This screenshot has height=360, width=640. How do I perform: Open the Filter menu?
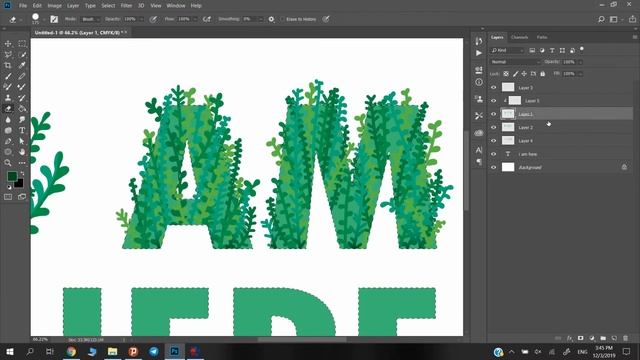click(126, 6)
